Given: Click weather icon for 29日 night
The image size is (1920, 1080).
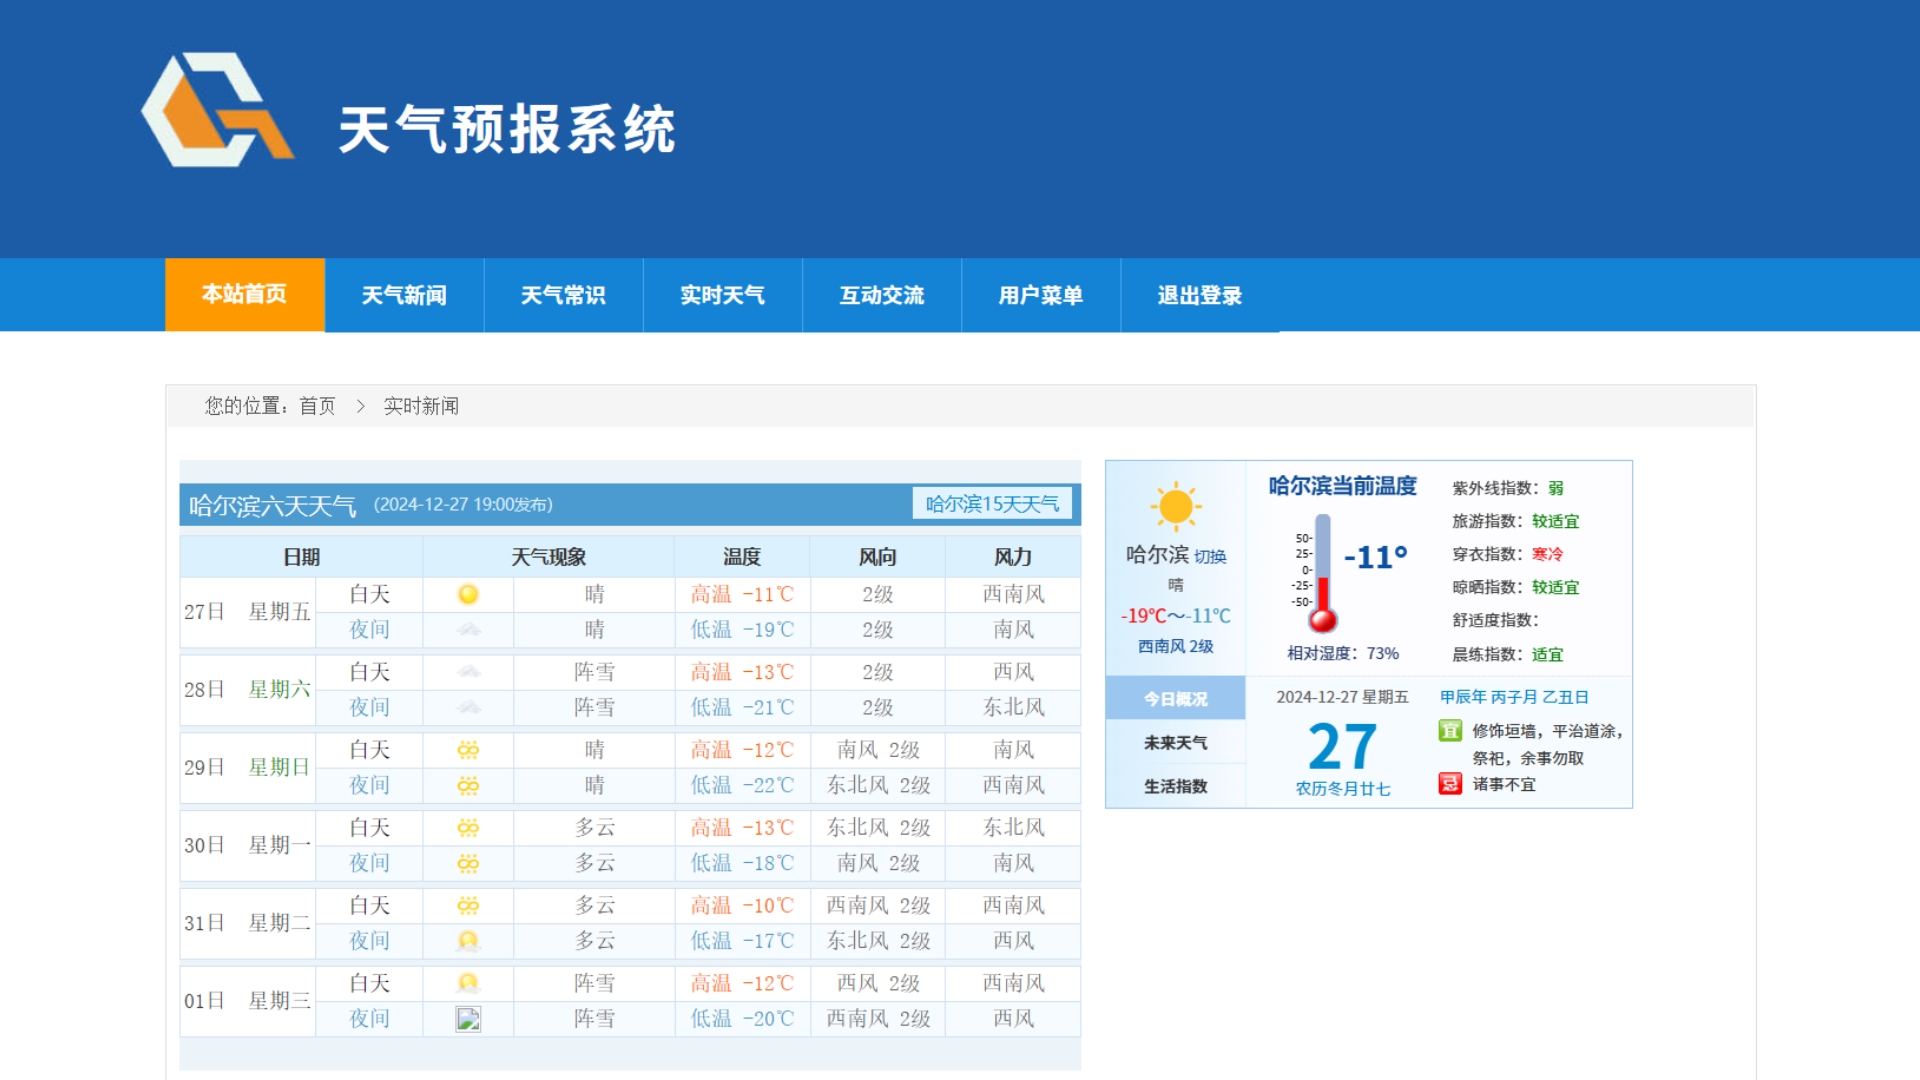Looking at the screenshot, I should (468, 786).
